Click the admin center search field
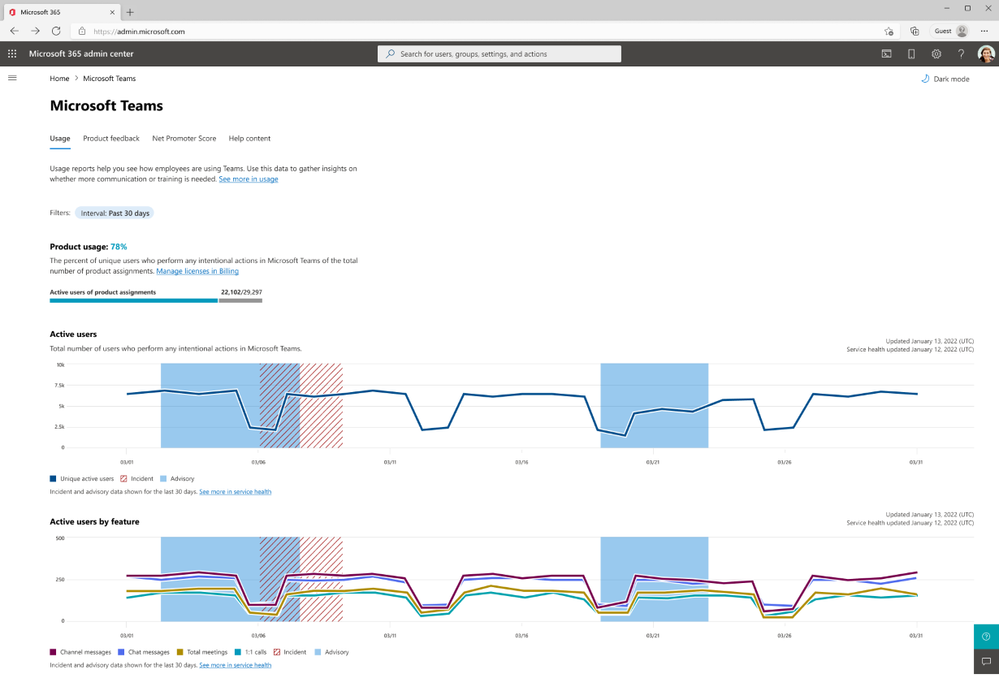The image size is (999, 699). point(500,54)
